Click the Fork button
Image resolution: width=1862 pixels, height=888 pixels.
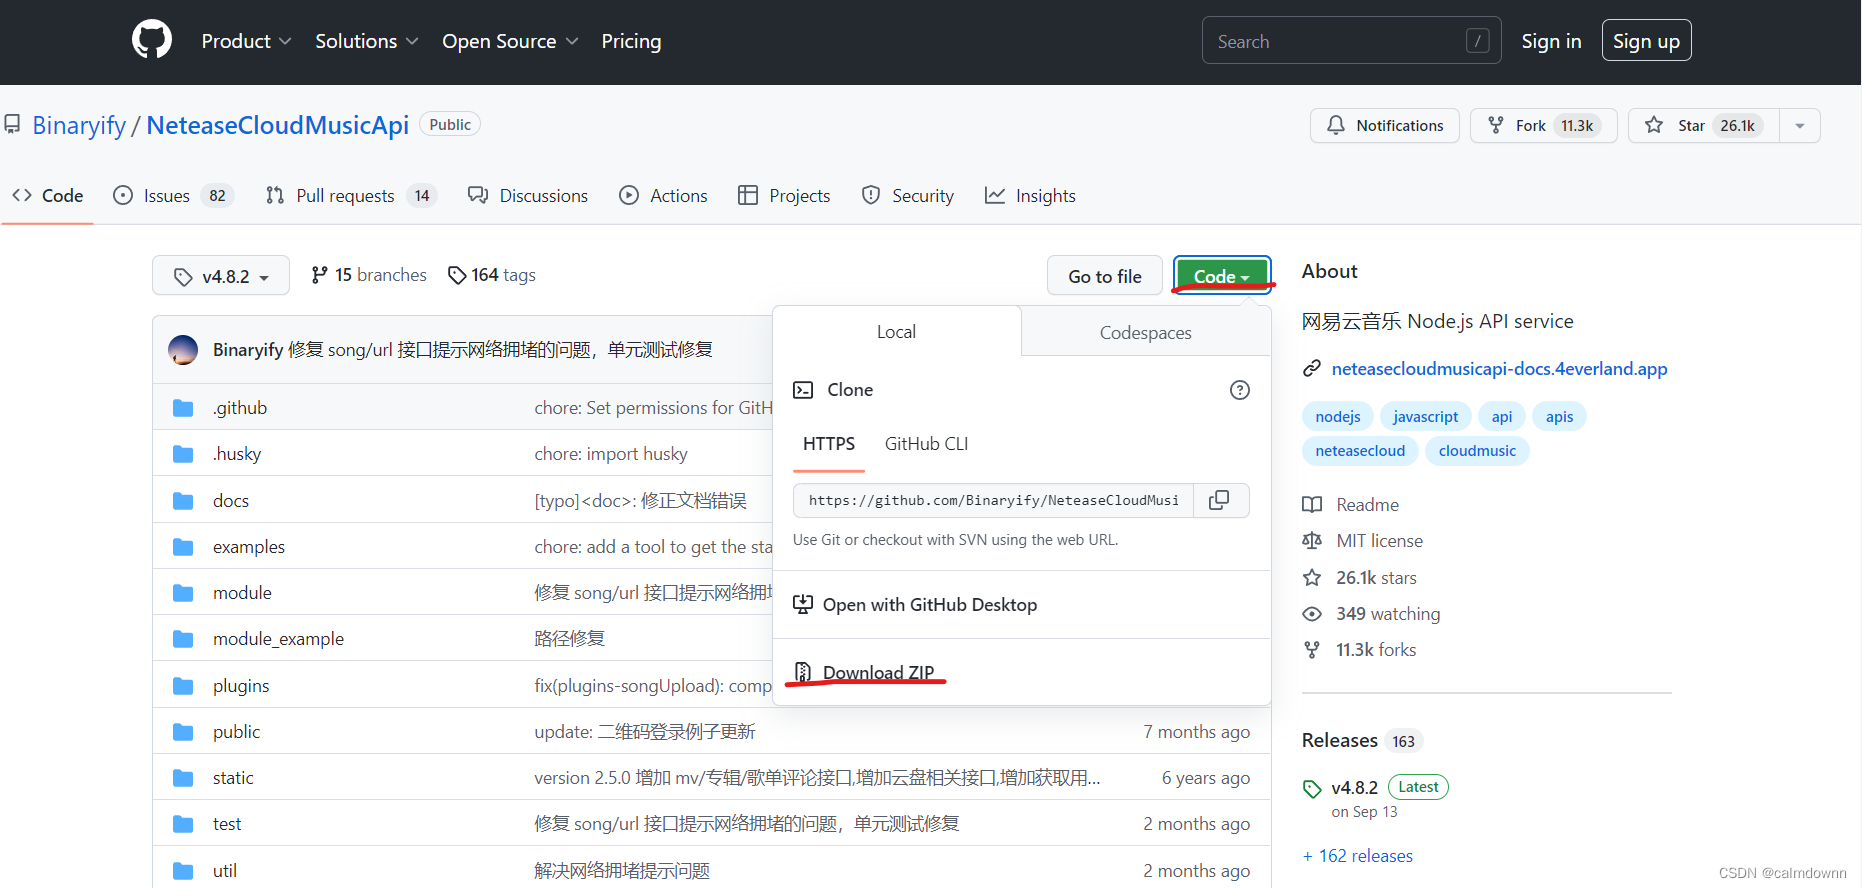(1543, 126)
